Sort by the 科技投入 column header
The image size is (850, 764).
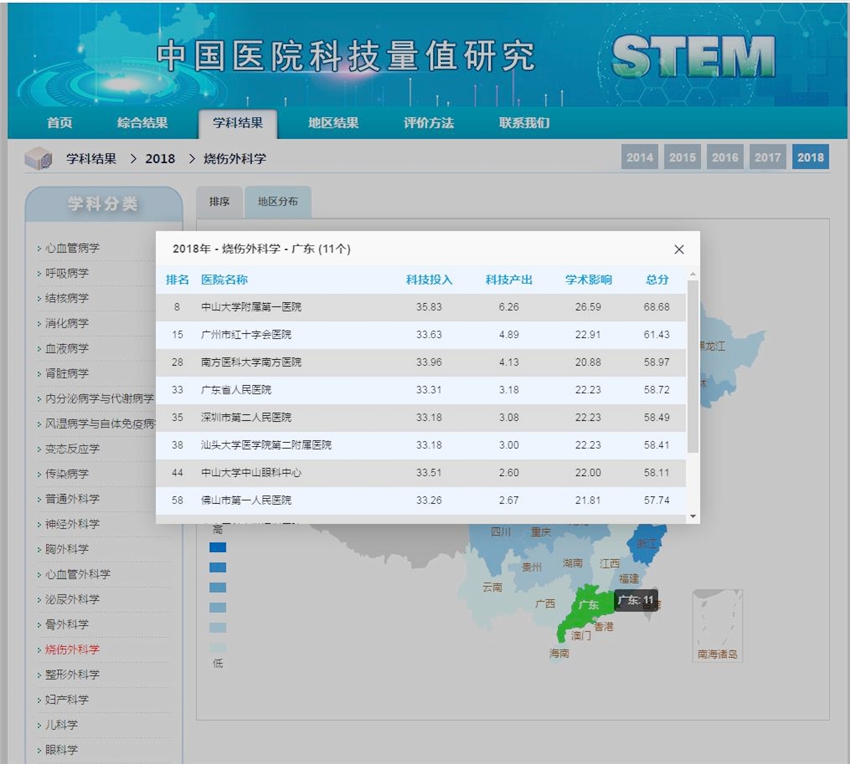(x=429, y=280)
